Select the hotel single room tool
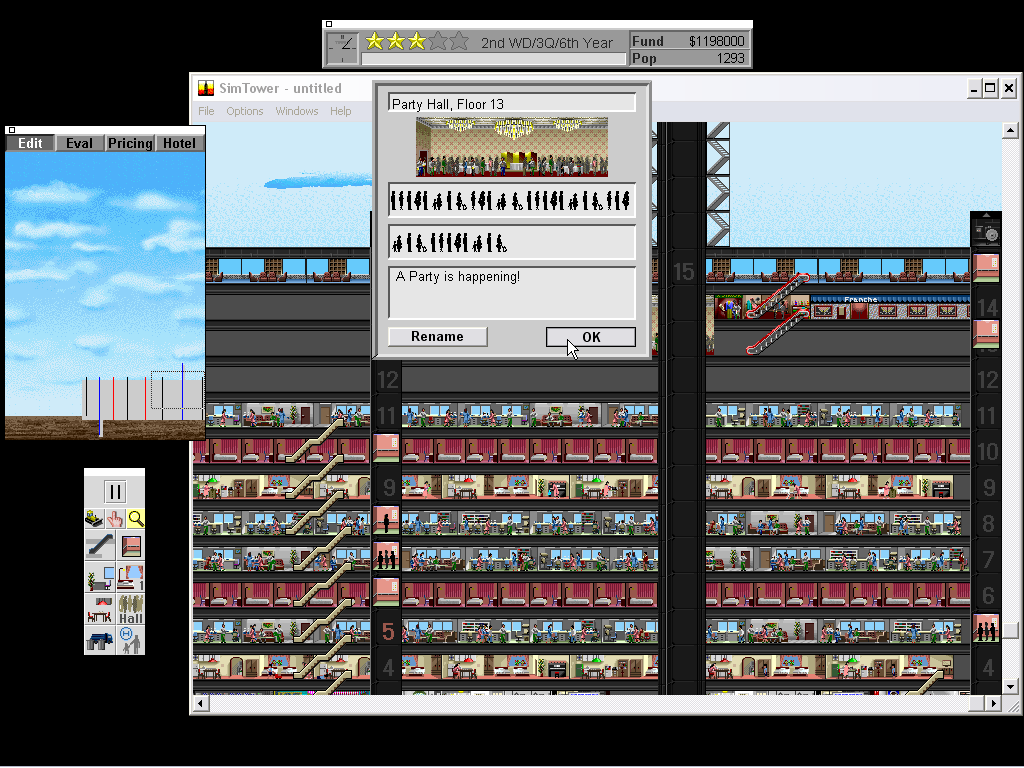The height and width of the screenshot is (768, 1024). pos(131,577)
